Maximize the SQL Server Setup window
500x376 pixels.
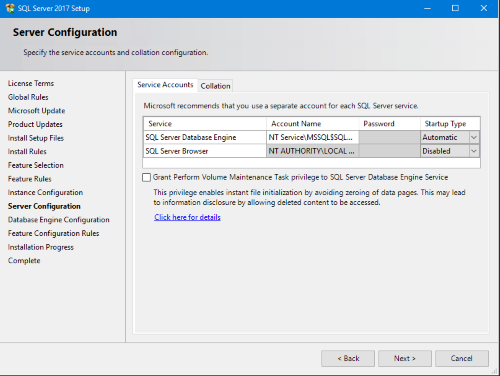pyautogui.click(x=455, y=8)
